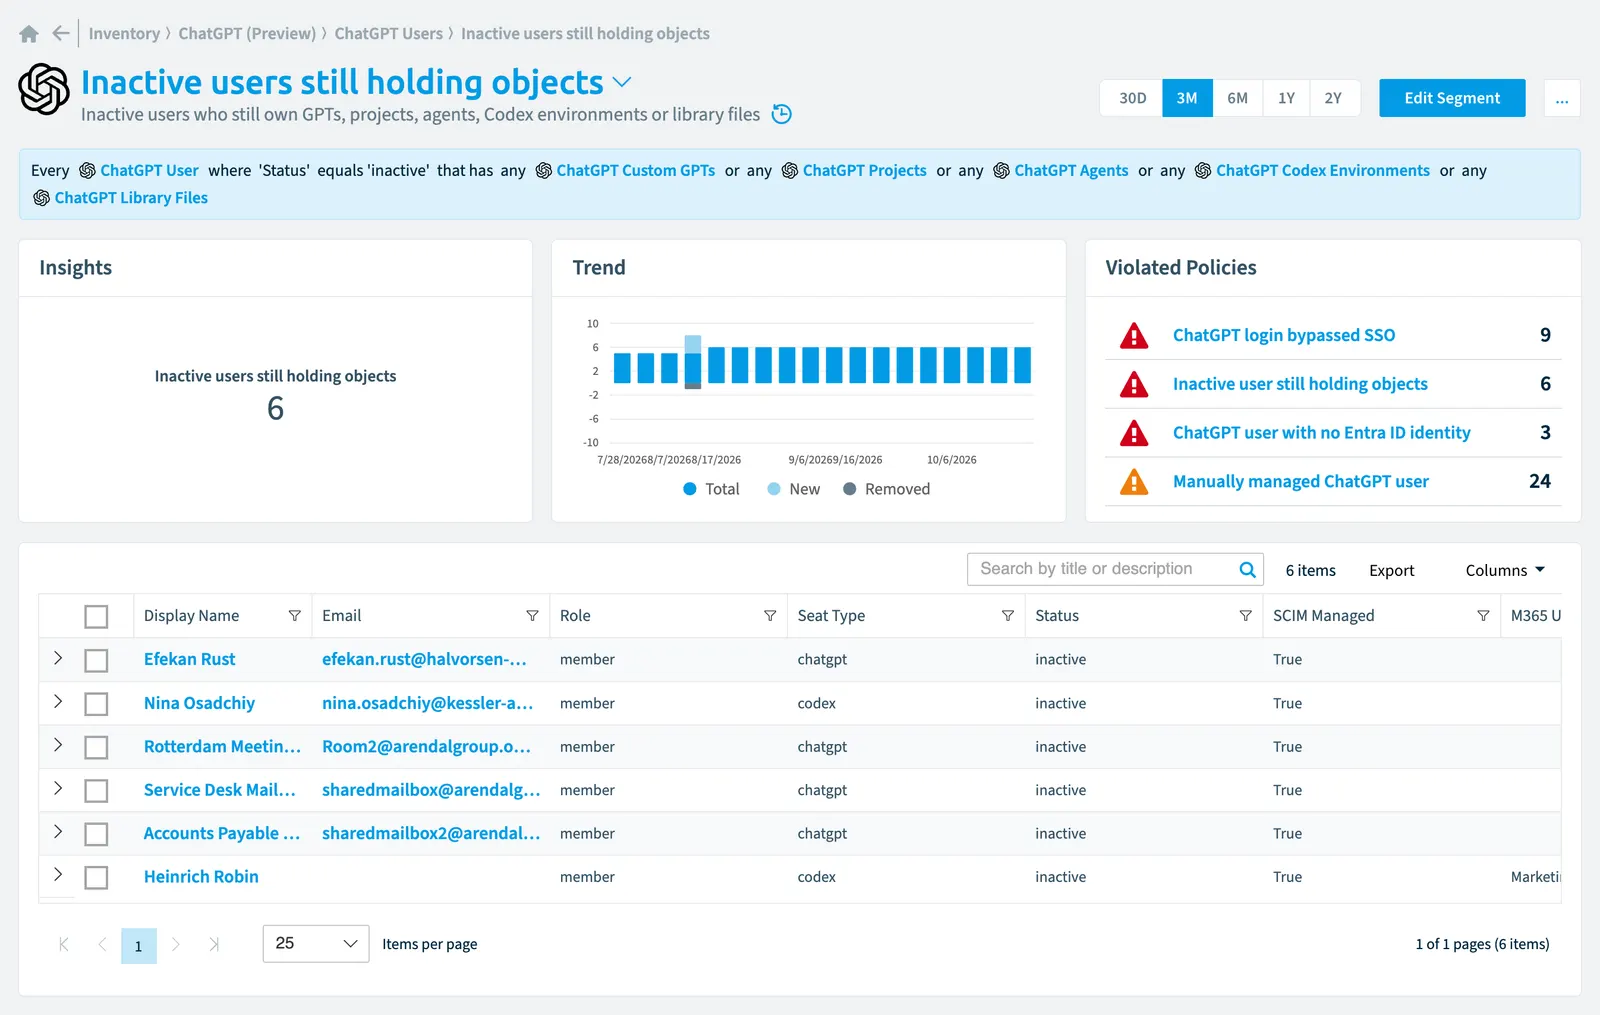Select the 6M time range
Viewport: 1600px width, 1015px height.
point(1238,98)
